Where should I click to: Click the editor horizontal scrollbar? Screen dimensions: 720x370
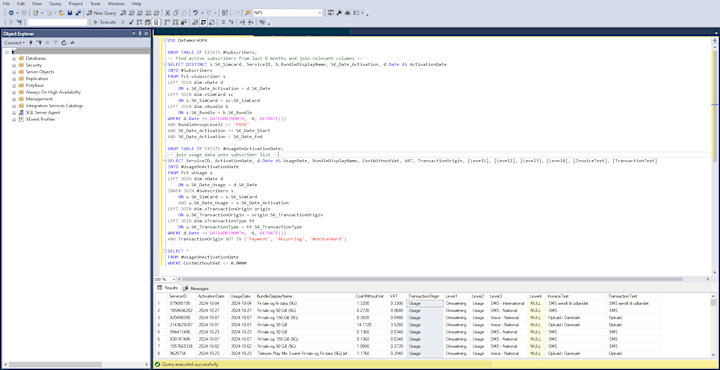[432, 279]
